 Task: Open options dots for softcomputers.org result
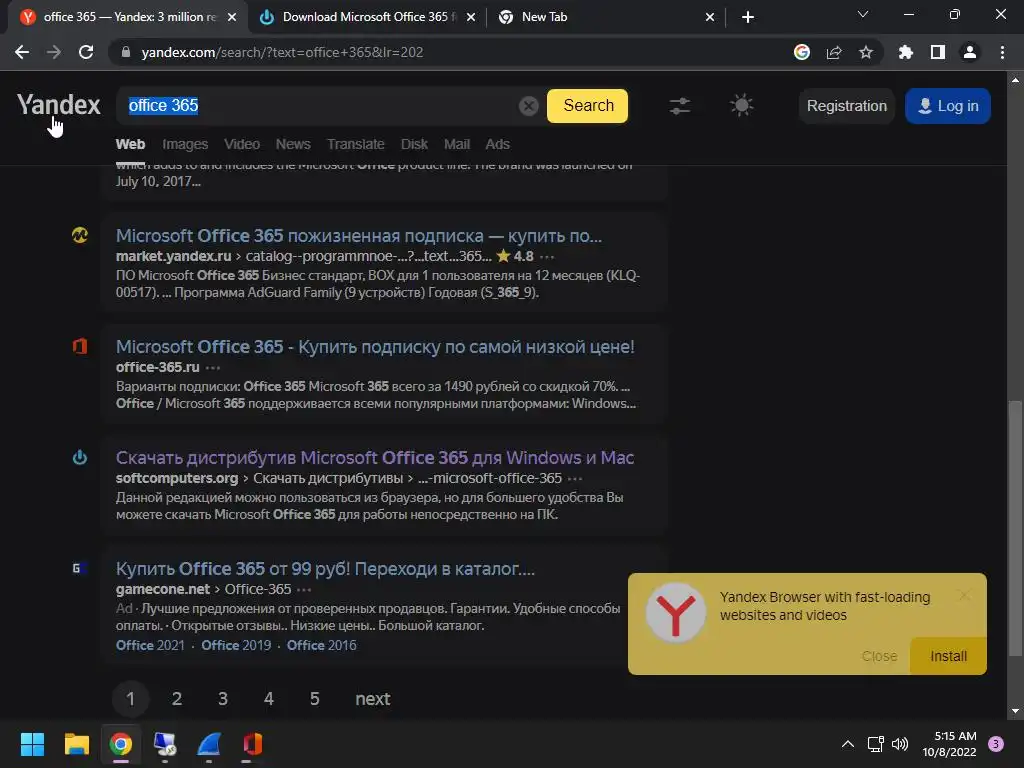coord(575,479)
